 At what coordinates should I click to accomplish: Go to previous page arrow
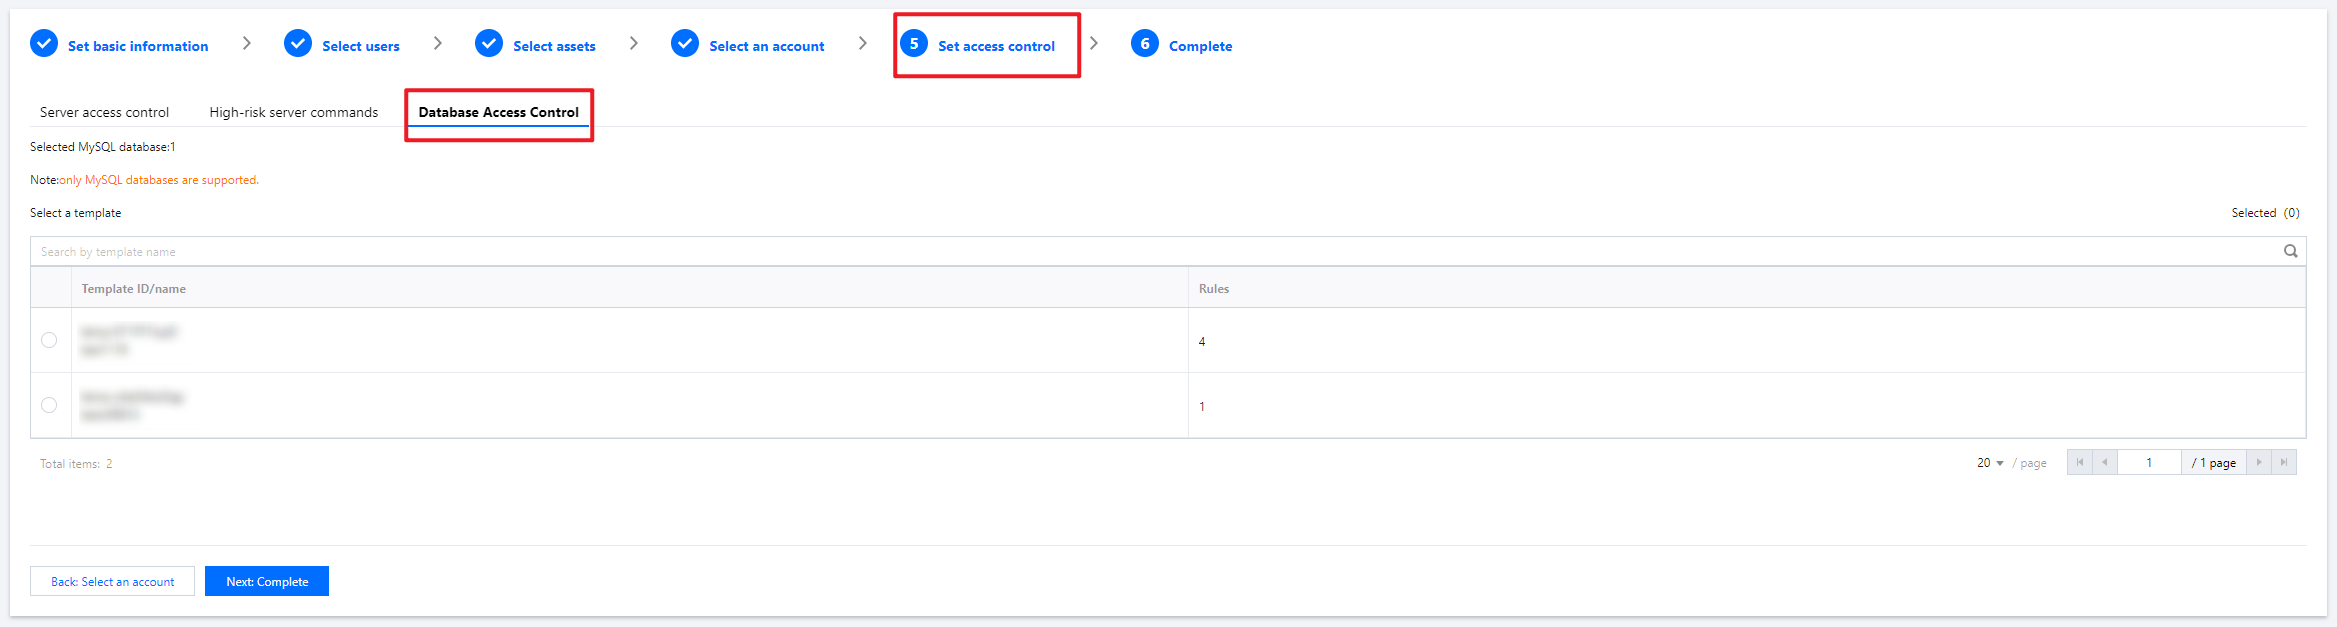tap(2105, 462)
